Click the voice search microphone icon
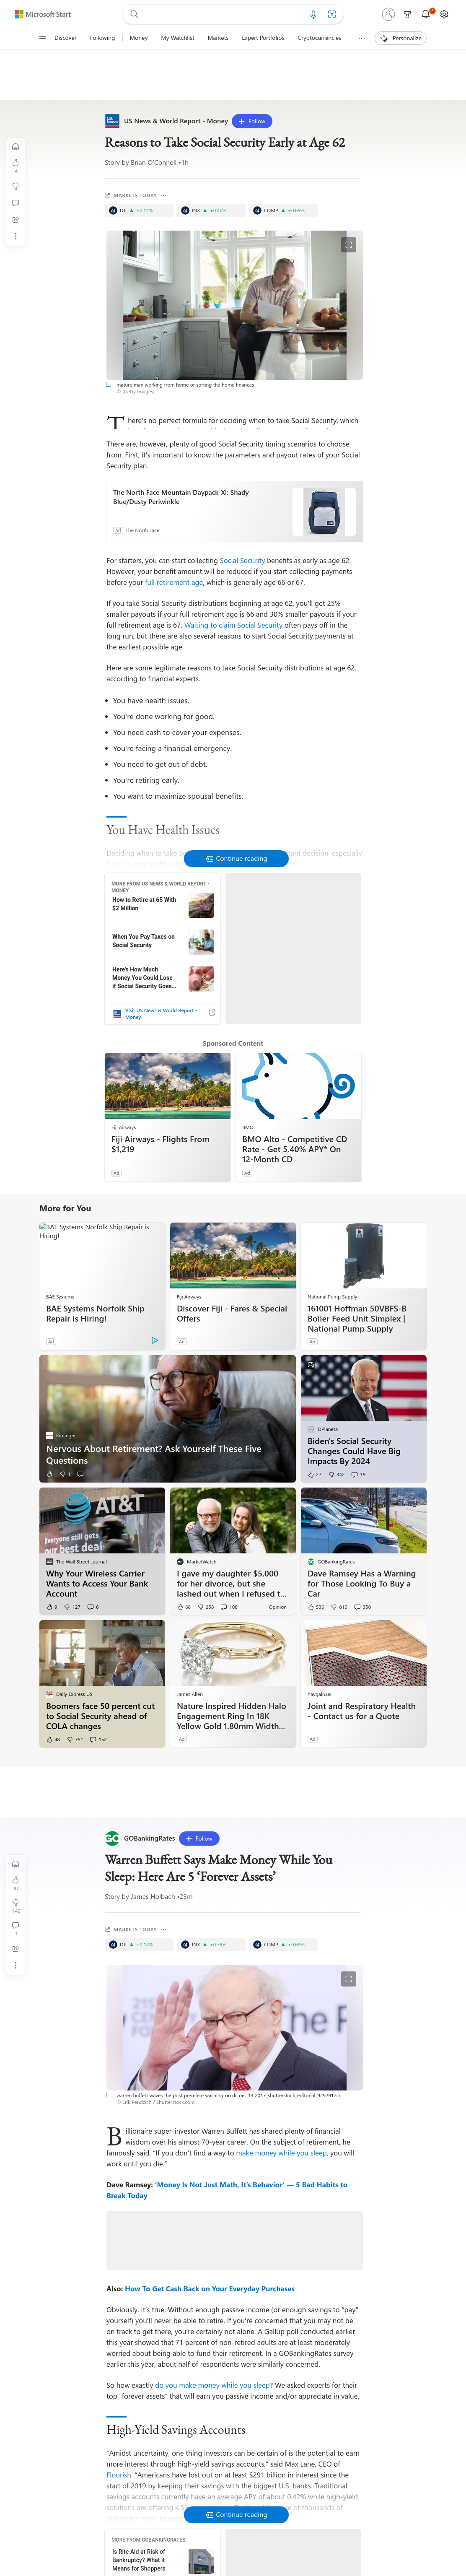Viewport: 466px width, 2576px height. coord(313,14)
